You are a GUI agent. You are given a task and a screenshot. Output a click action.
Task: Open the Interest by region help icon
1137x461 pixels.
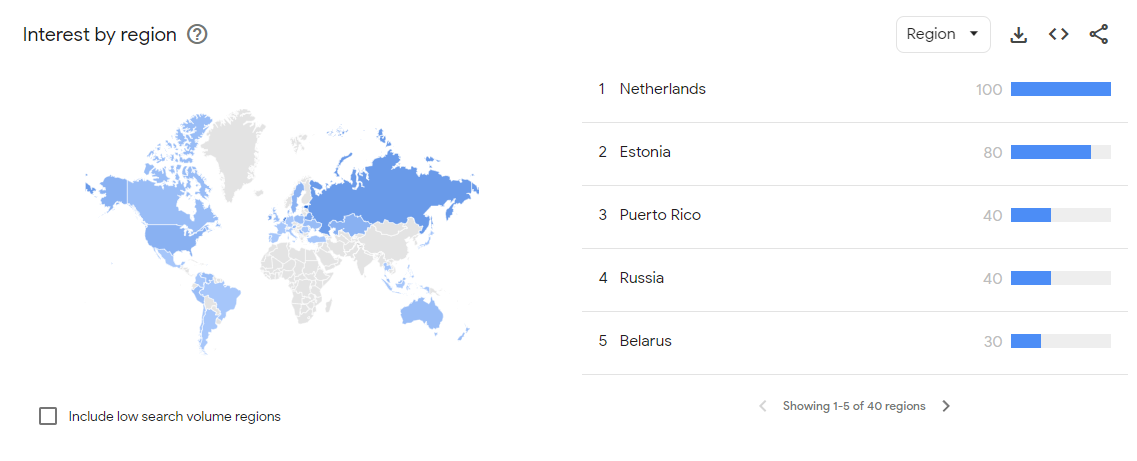coord(197,35)
